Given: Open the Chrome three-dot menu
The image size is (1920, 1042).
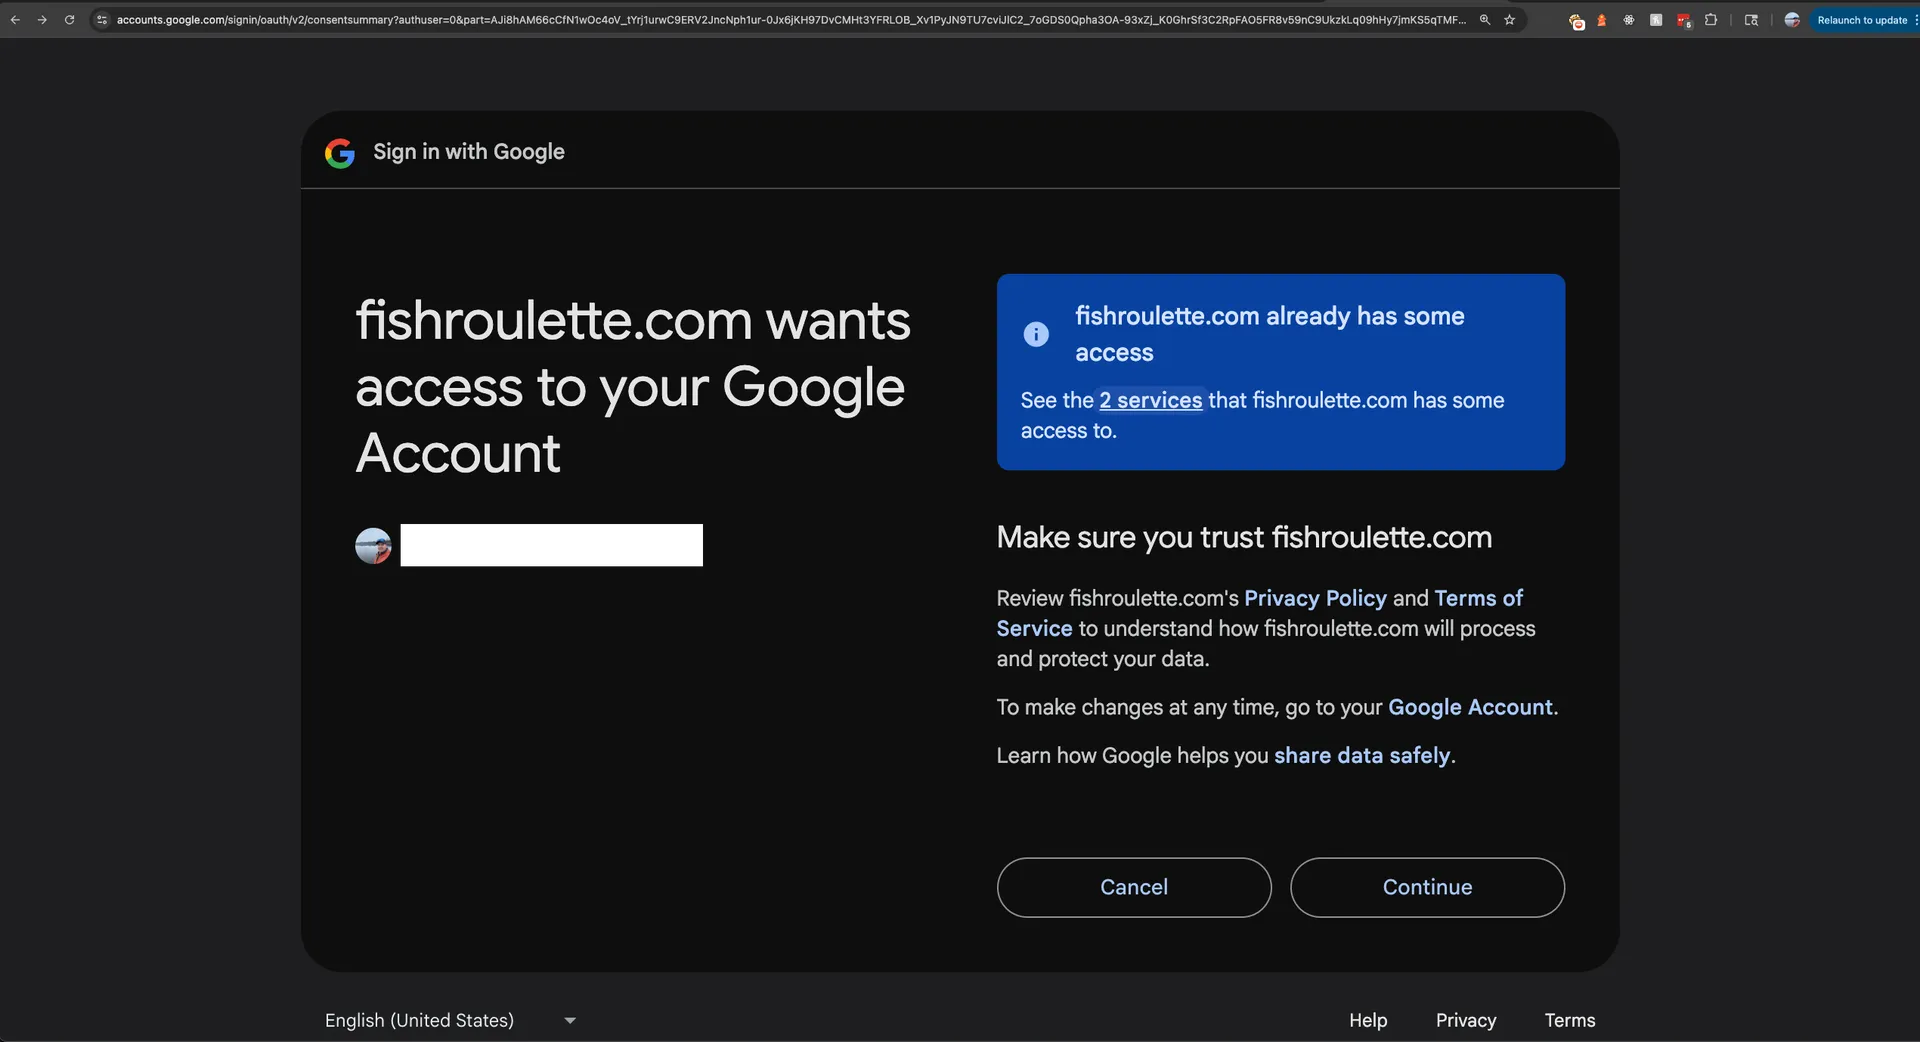Looking at the screenshot, I should 1915,20.
